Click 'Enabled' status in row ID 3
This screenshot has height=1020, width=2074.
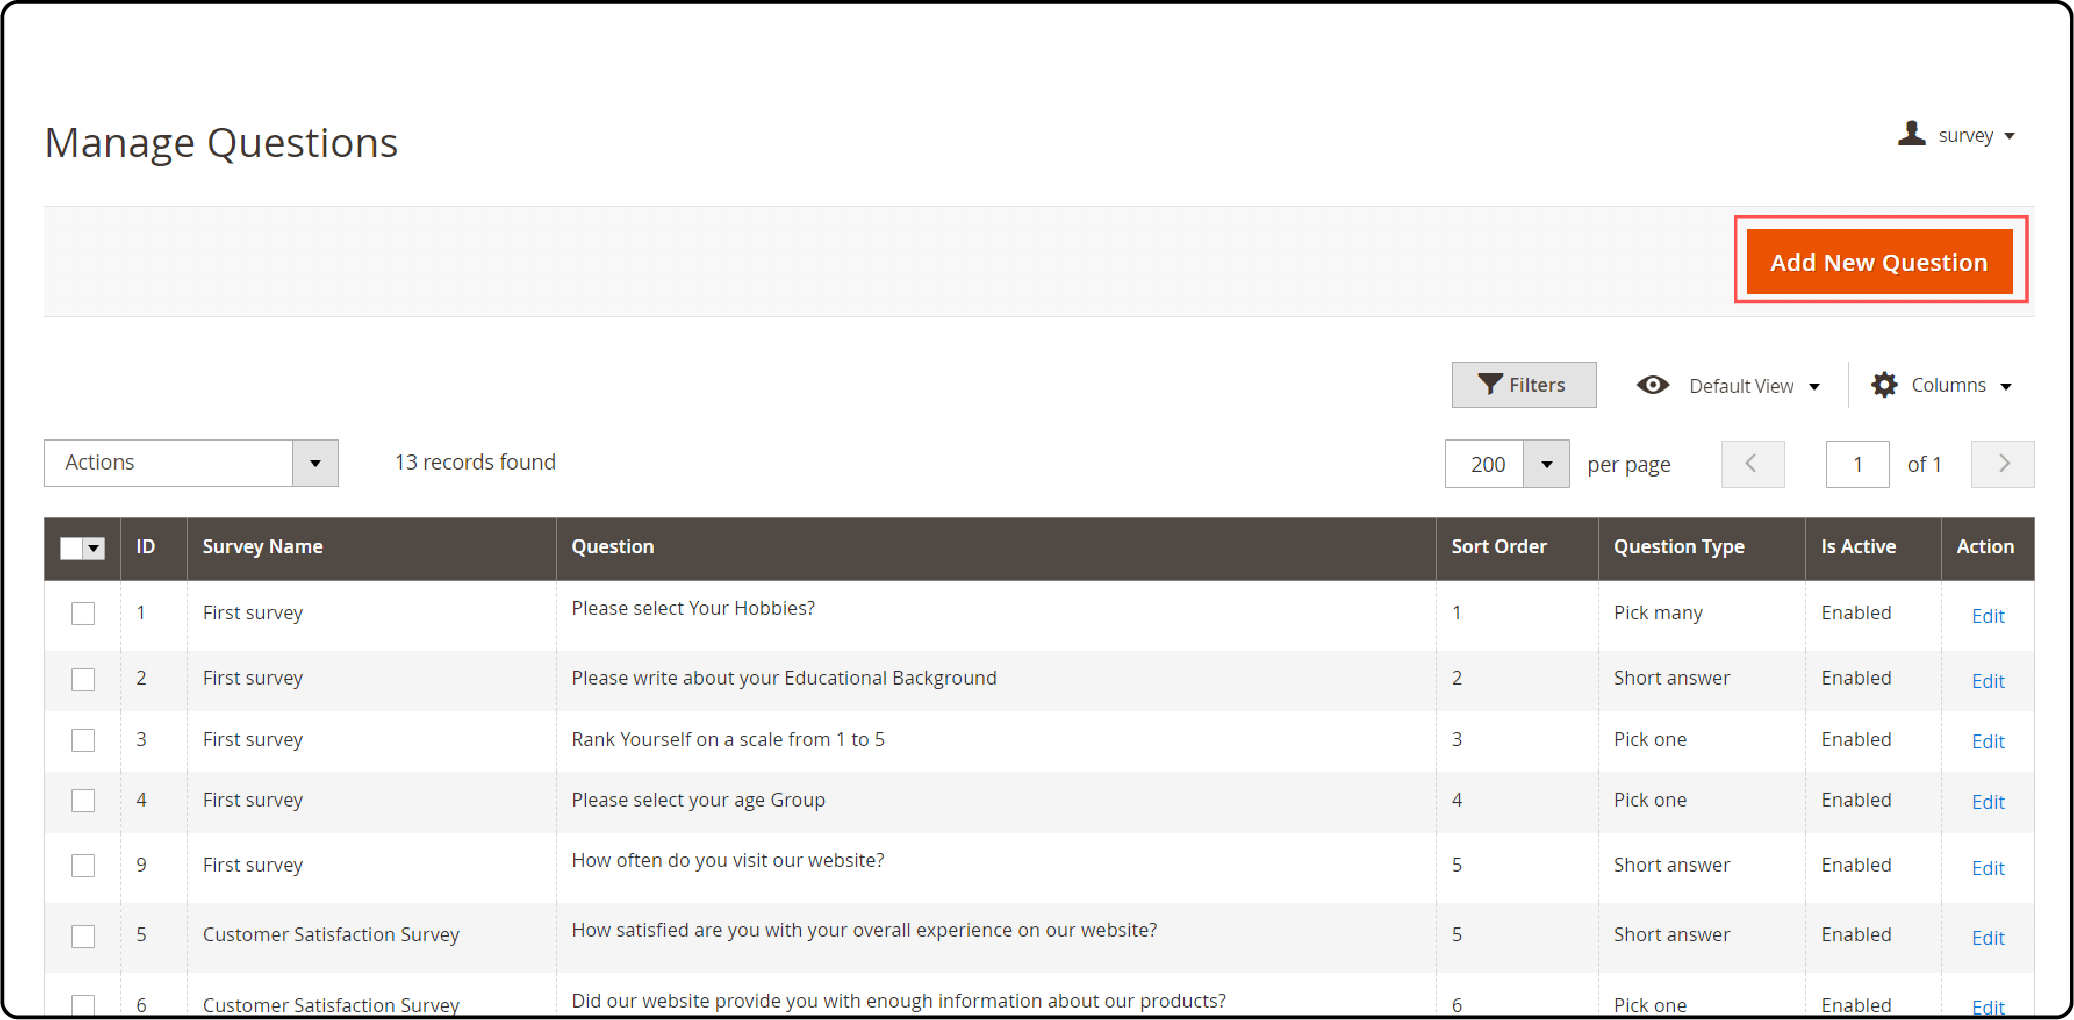click(1856, 739)
